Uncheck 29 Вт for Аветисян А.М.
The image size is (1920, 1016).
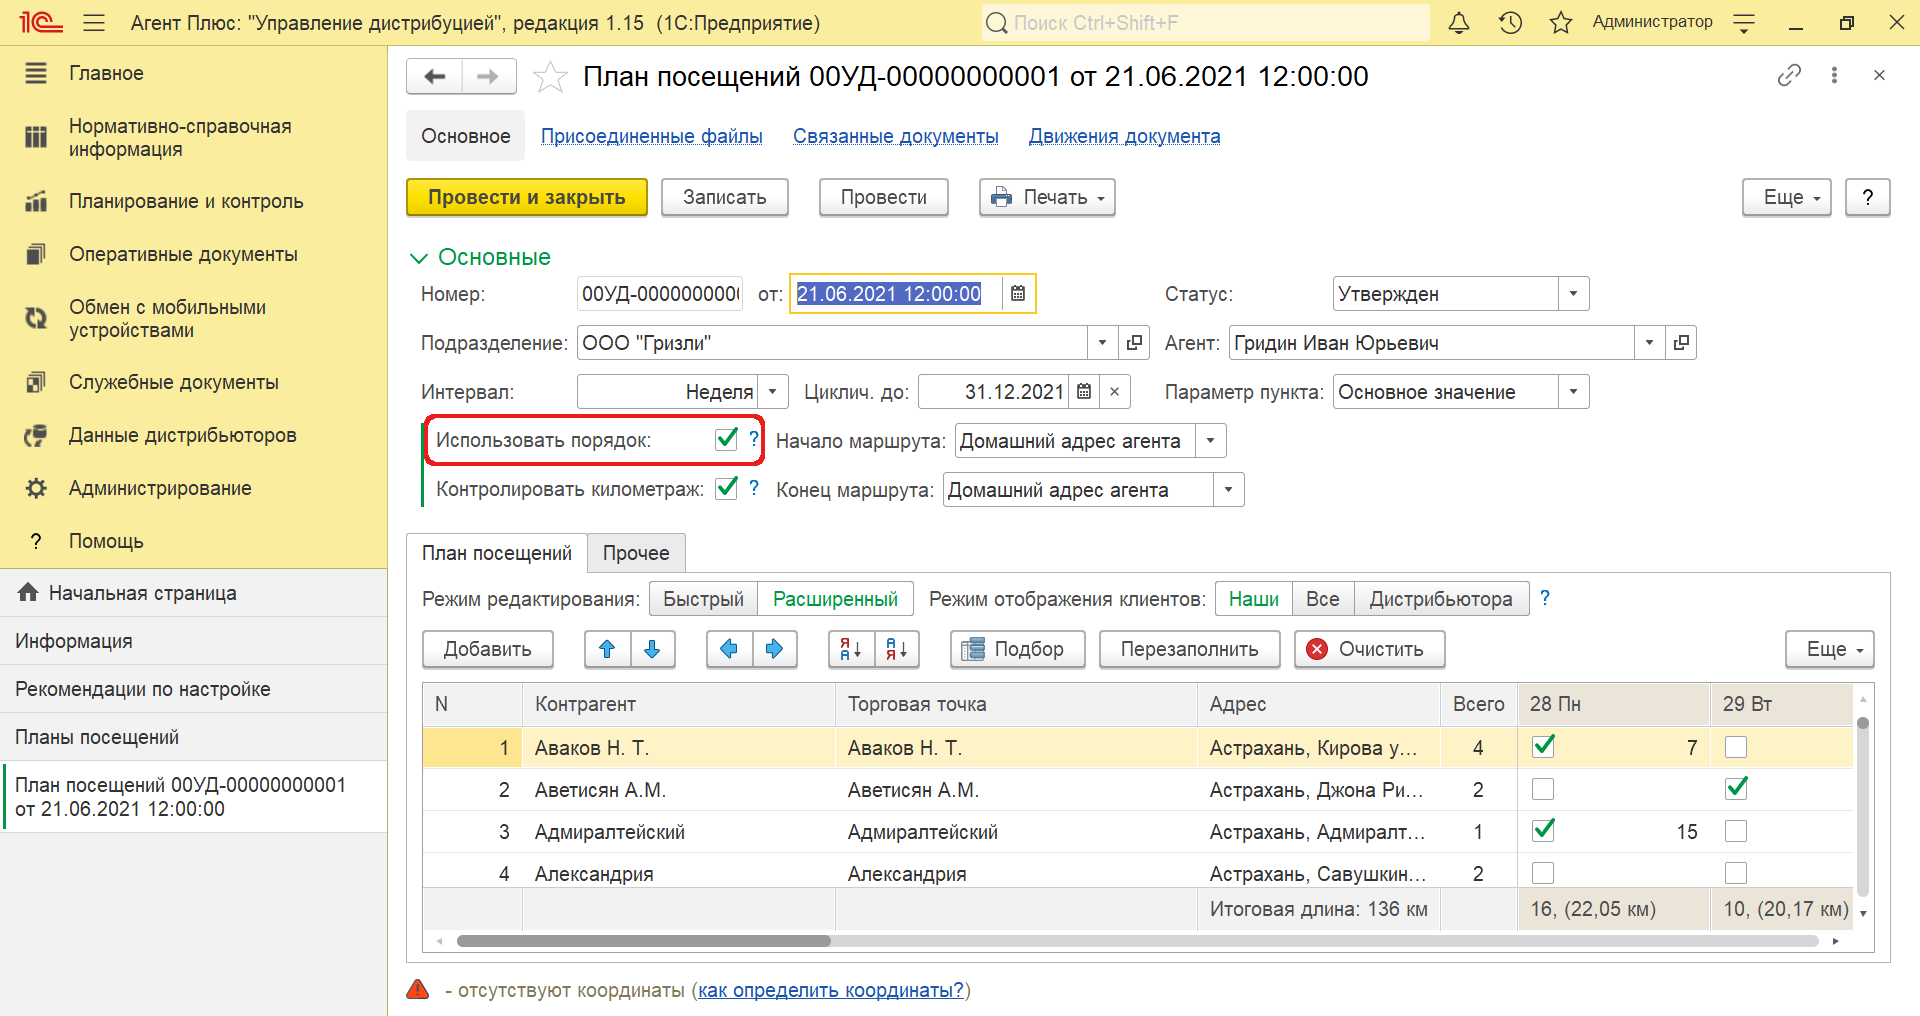coord(1736,788)
